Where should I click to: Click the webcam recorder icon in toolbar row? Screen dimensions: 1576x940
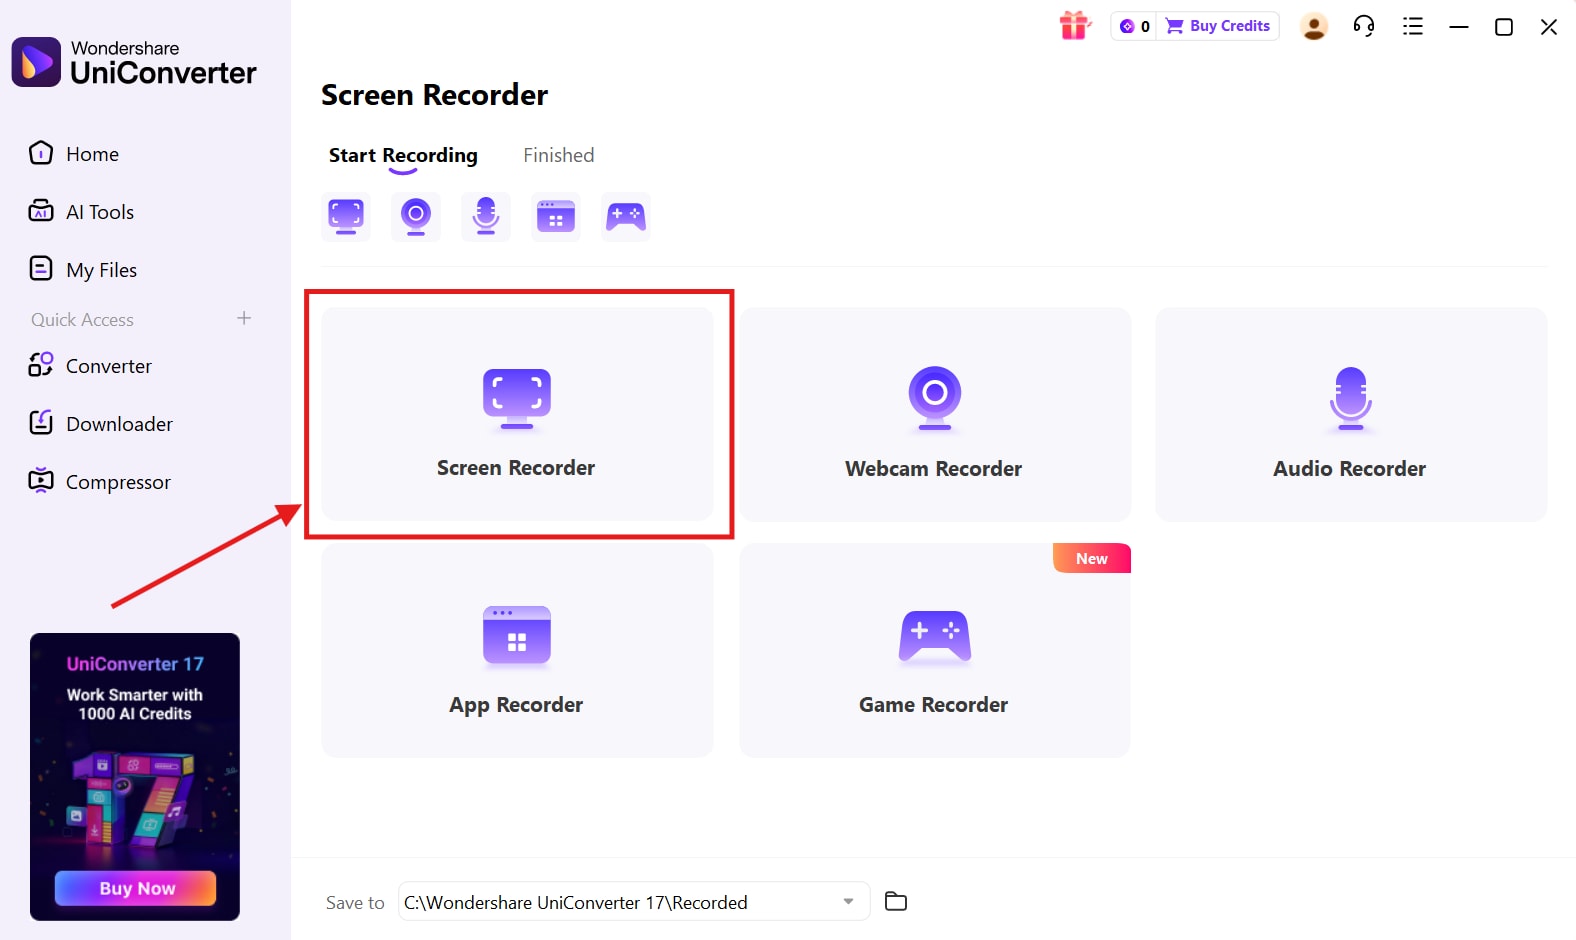(416, 216)
